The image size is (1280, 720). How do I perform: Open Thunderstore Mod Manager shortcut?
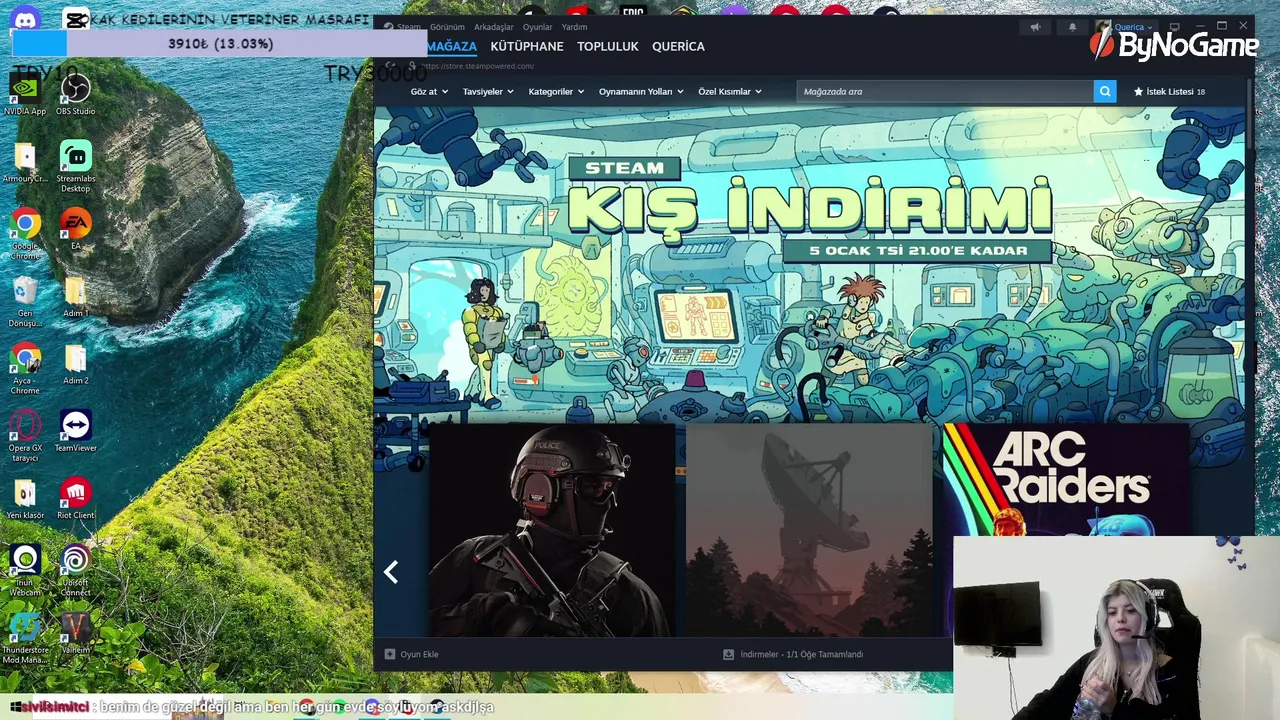click(x=25, y=637)
